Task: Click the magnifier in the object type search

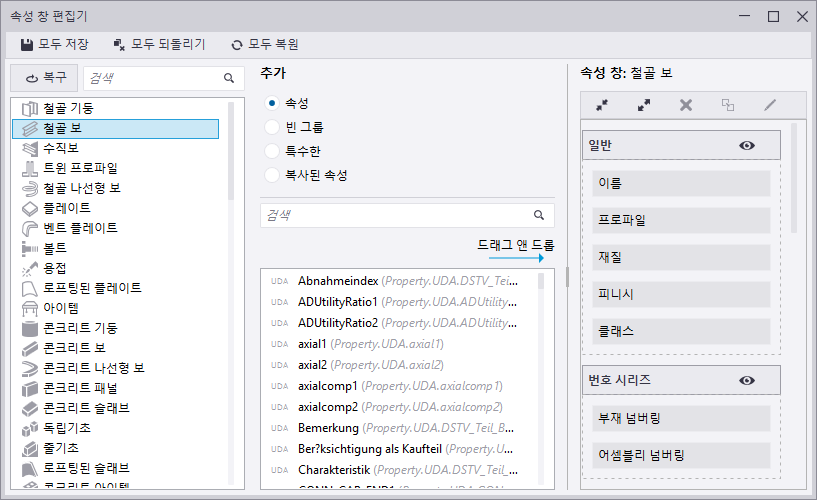Action: 229,78
